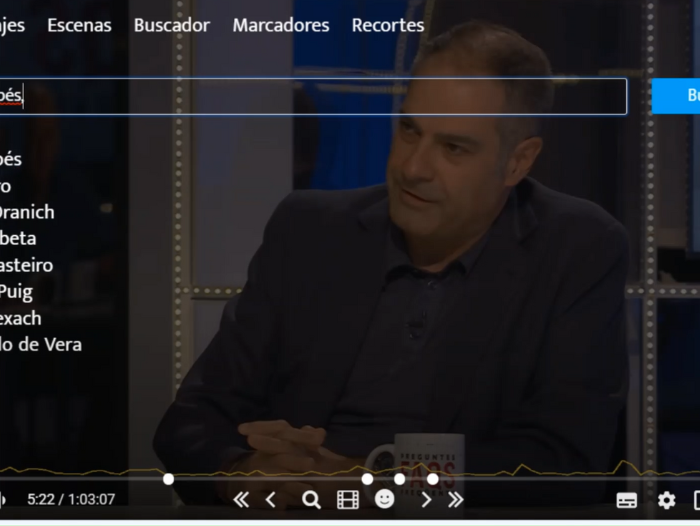Click the double-right forward arrows
This screenshot has height=526, width=700.
pyautogui.click(x=455, y=500)
